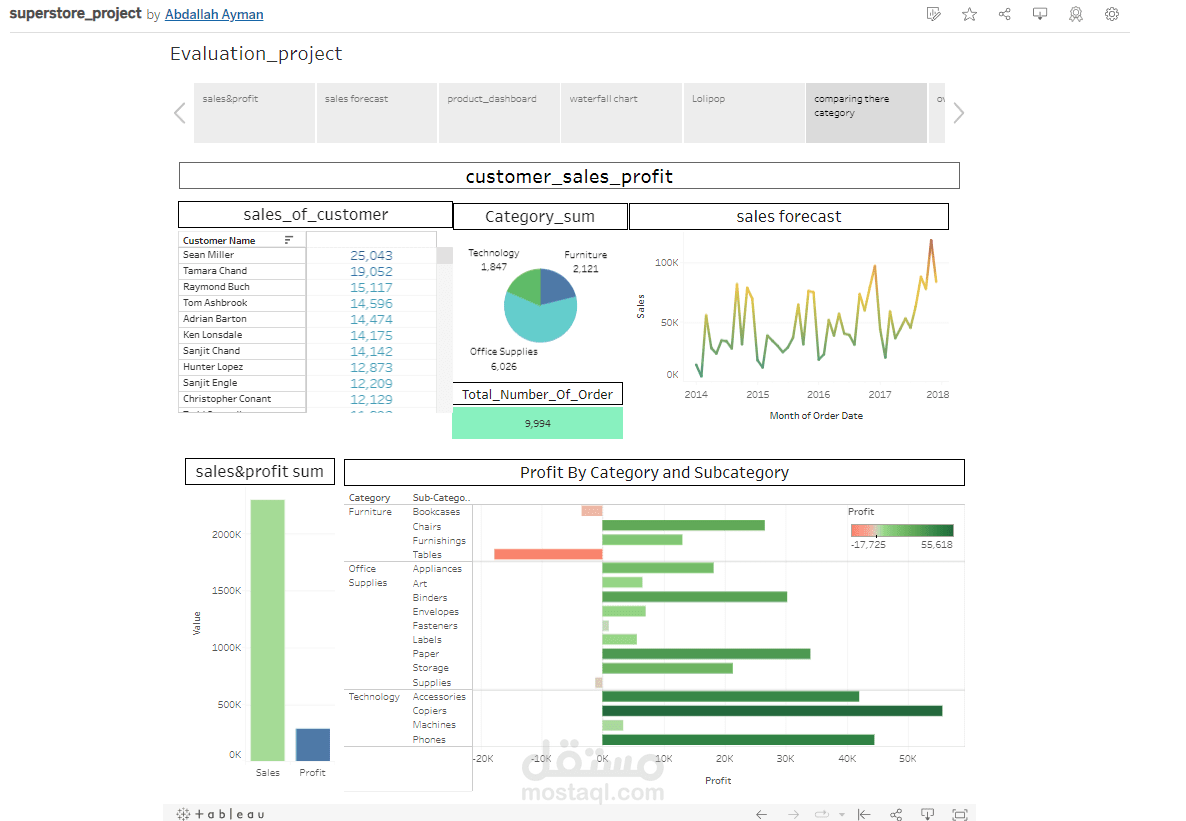
Task: Select the comparing there category tab
Action: click(867, 113)
